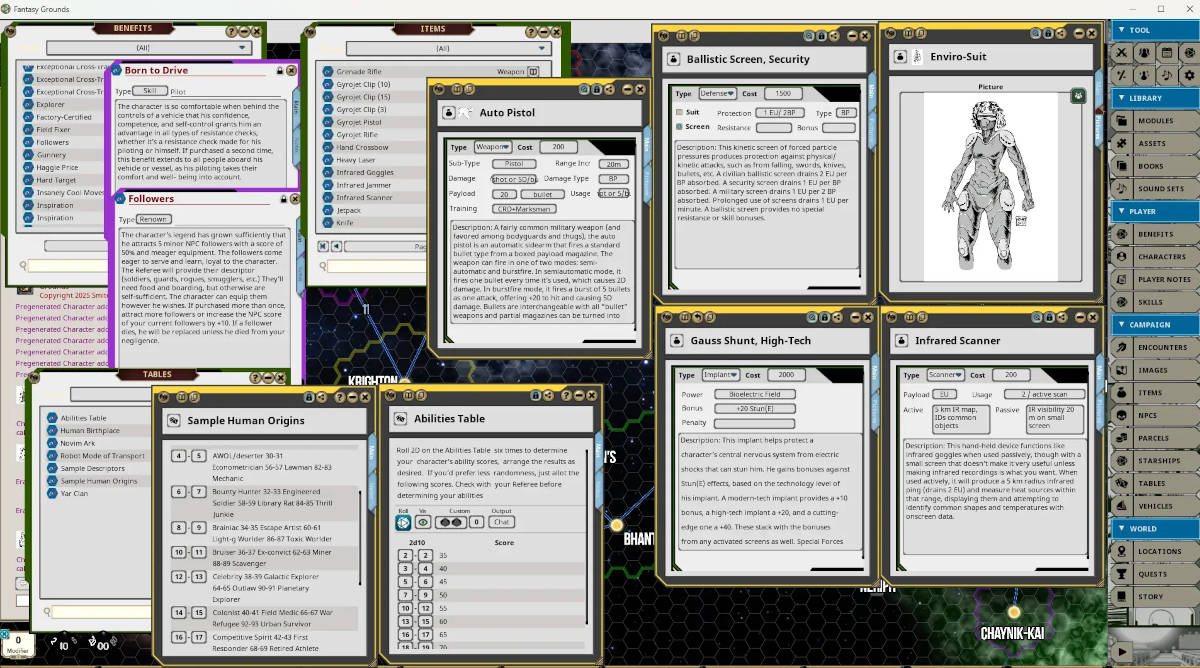This screenshot has height=668, width=1200.
Task: Click the dice roll icon in Abilities Table
Action: 403,522
